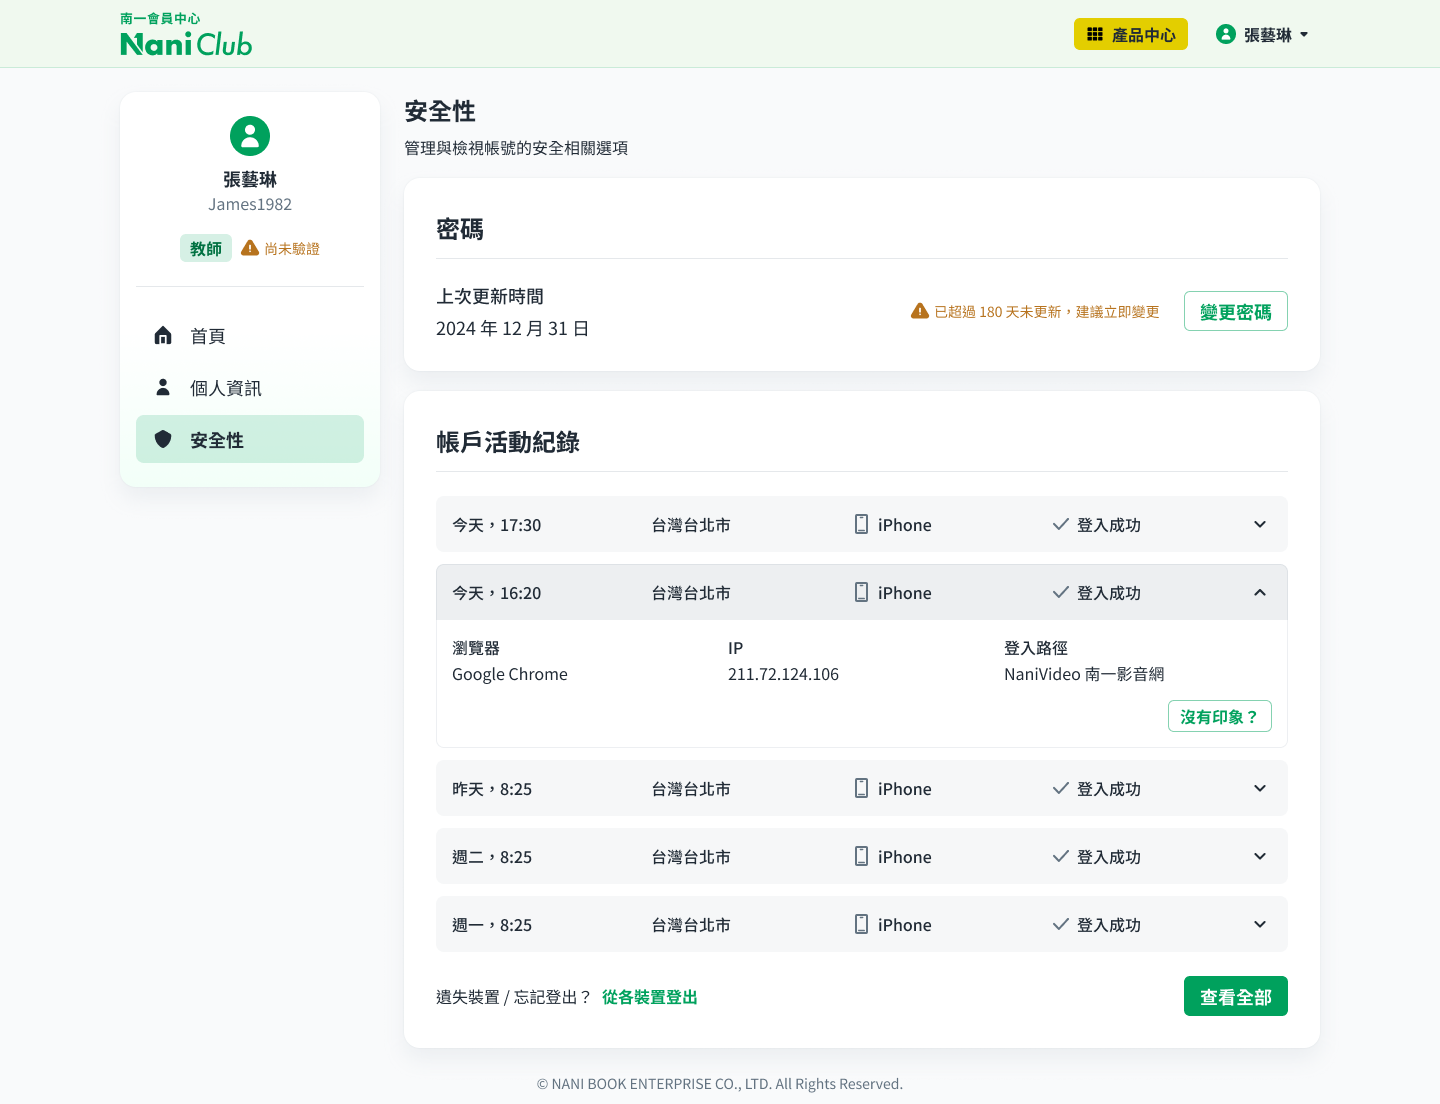Viewport: 1440px width, 1104px height.
Task: Go to 首頁 in sidebar
Action: [x=250, y=335]
